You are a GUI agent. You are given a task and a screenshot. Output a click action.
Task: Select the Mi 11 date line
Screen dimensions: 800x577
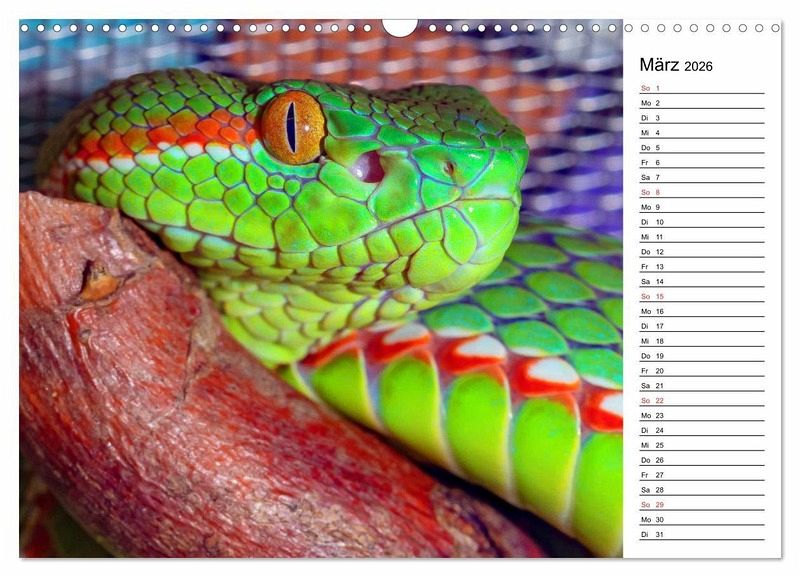tap(701, 237)
